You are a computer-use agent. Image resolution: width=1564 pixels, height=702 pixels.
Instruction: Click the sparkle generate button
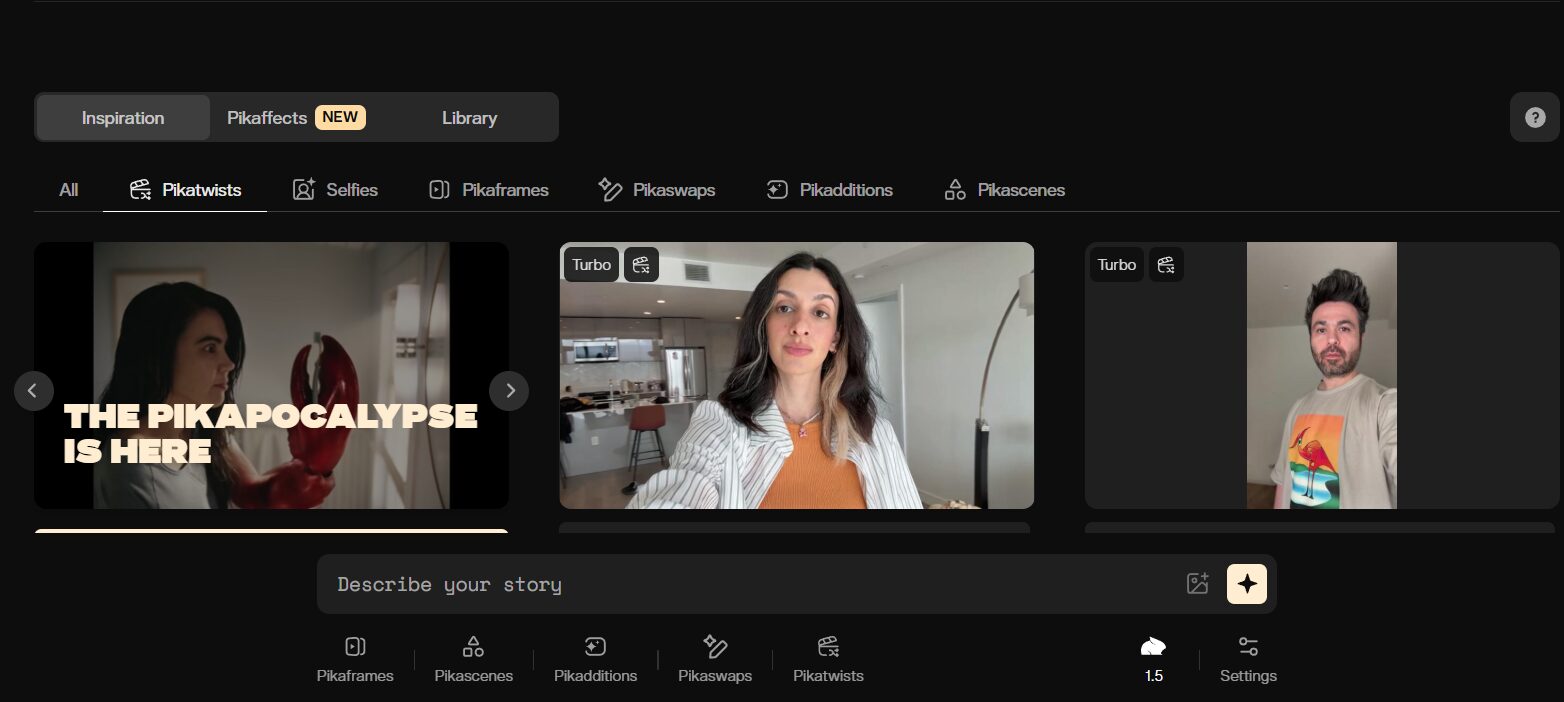pyautogui.click(x=1247, y=584)
